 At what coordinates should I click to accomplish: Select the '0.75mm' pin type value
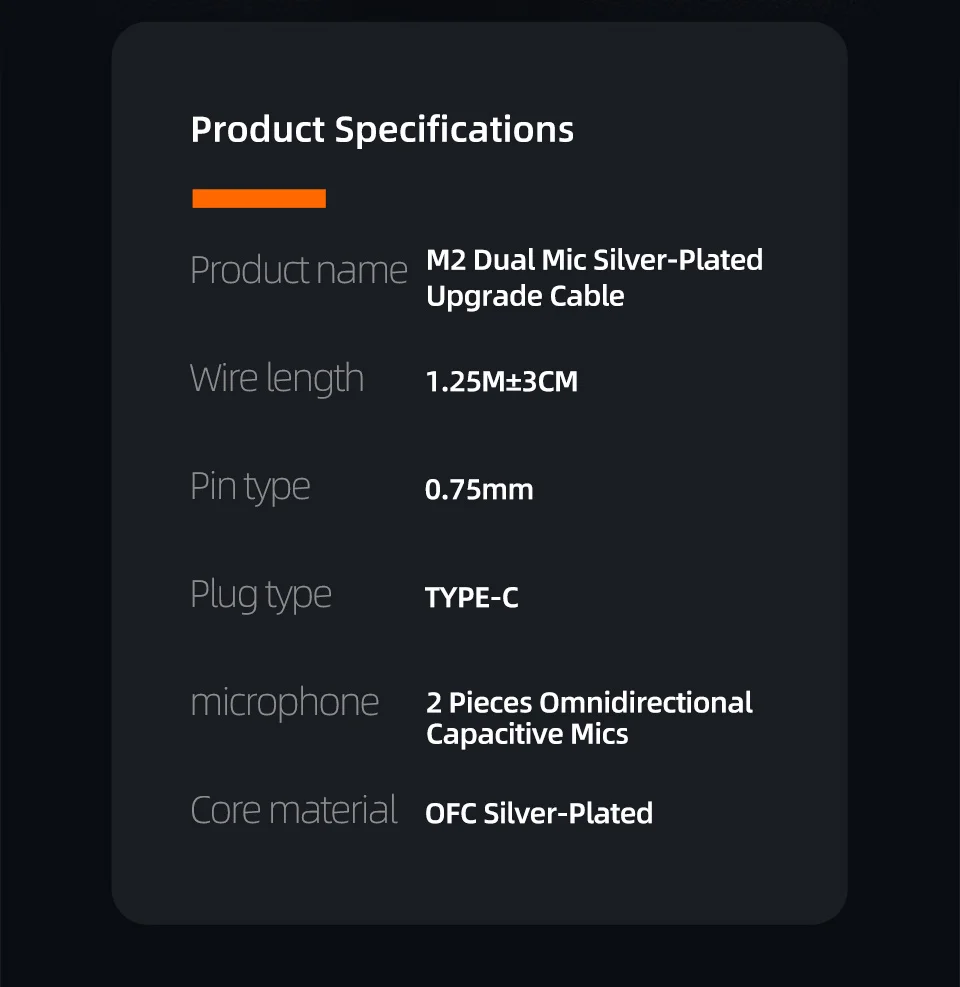point(479,490)
